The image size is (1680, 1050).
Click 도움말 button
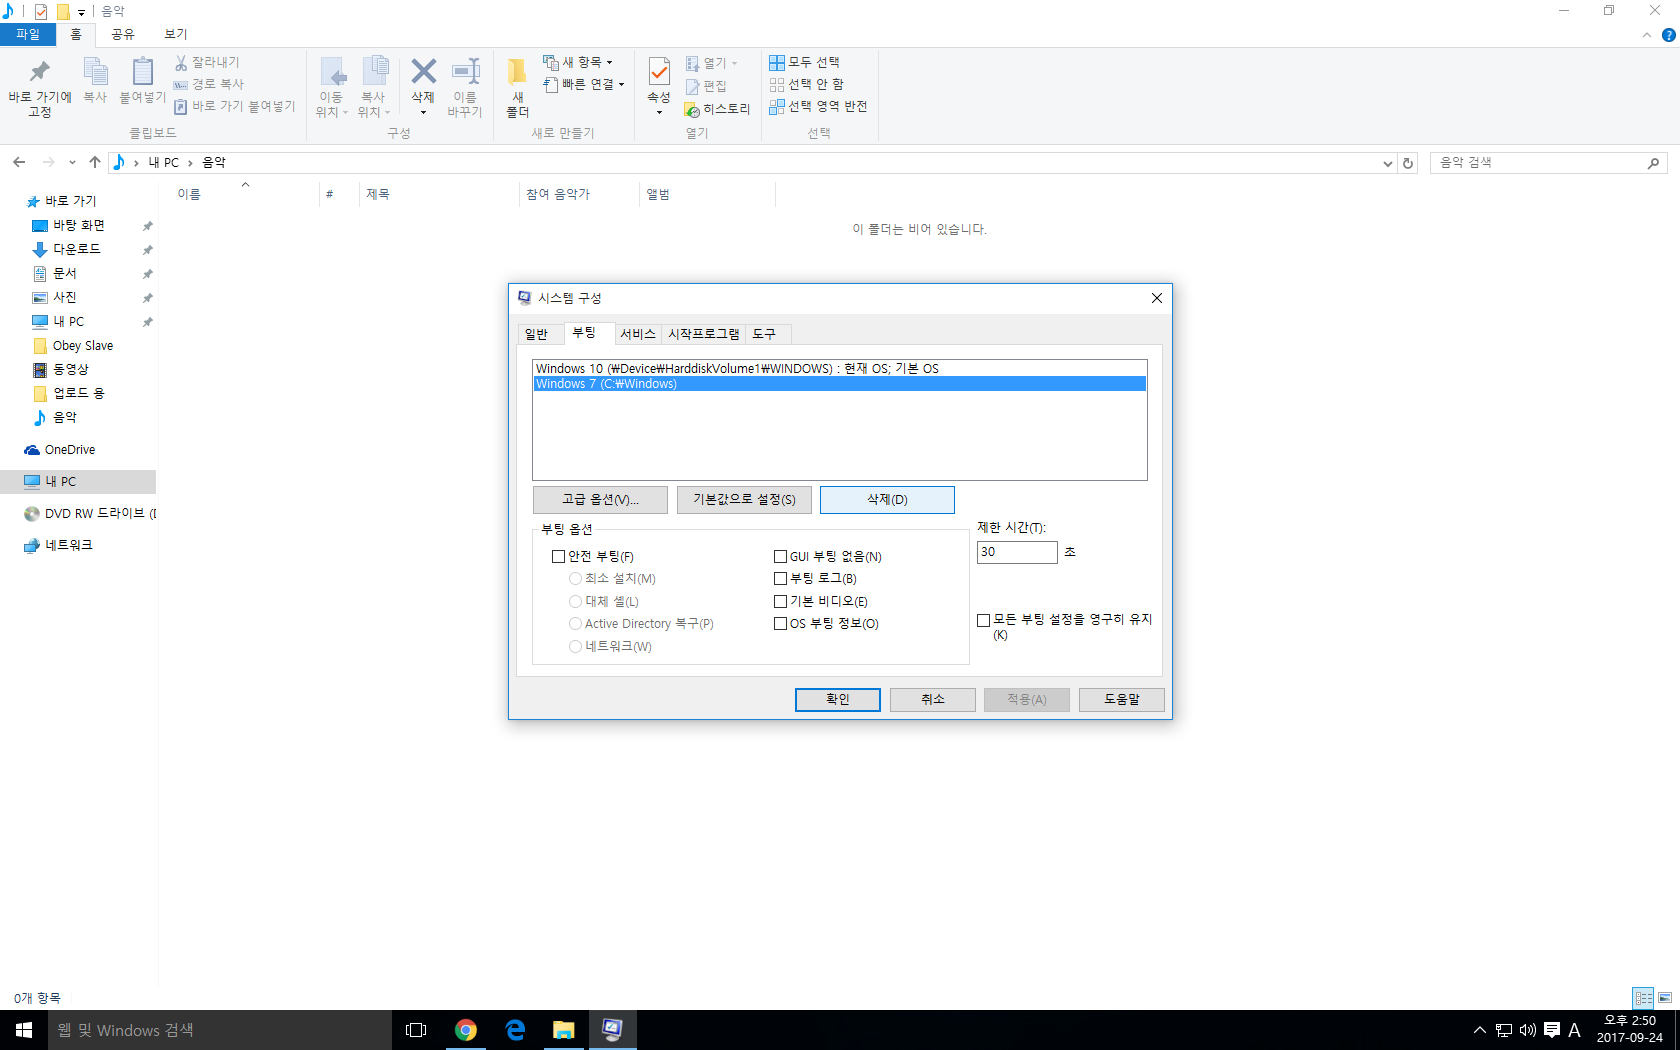coord(1122,699)
